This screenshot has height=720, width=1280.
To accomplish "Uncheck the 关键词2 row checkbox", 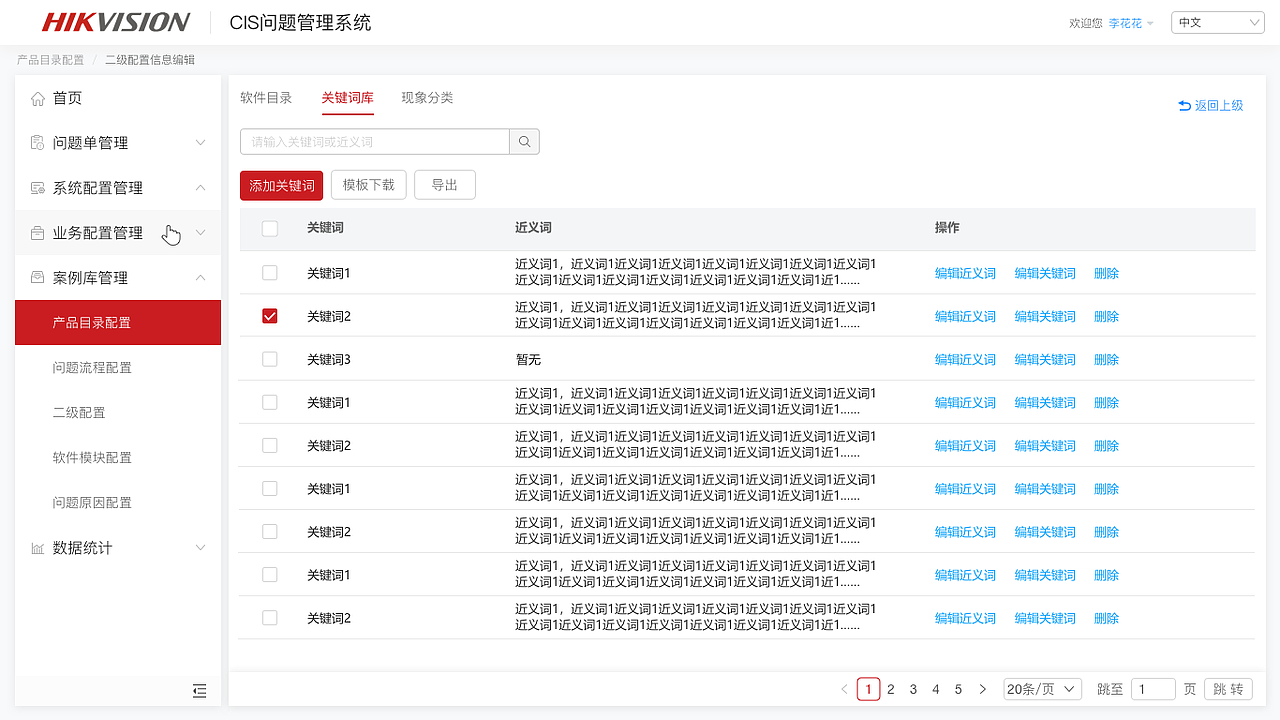I will [x=269, y=315].
